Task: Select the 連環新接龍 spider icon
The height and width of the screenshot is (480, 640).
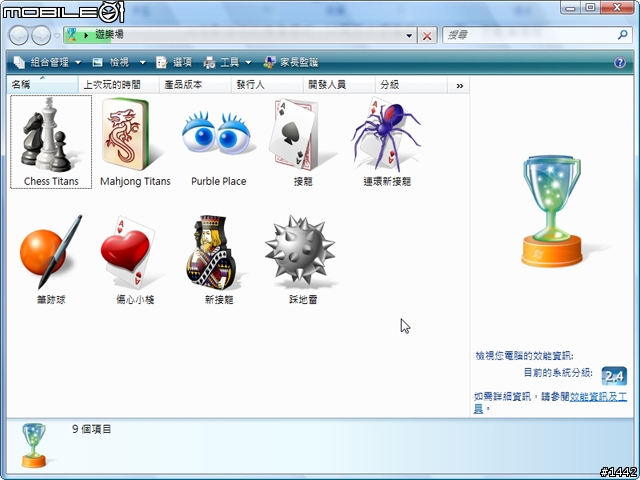Action: click(386, 134)
